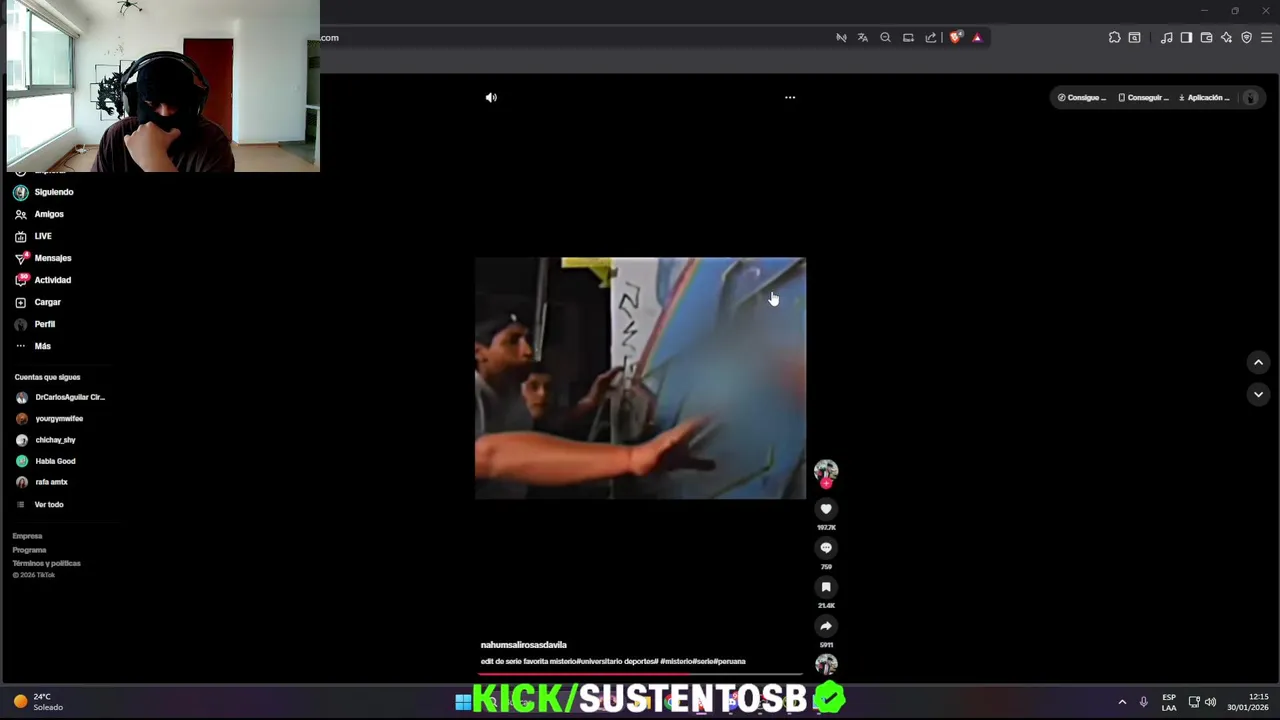Click the Conseguir app button
1280x720 pixels.
coord(1143,98)
